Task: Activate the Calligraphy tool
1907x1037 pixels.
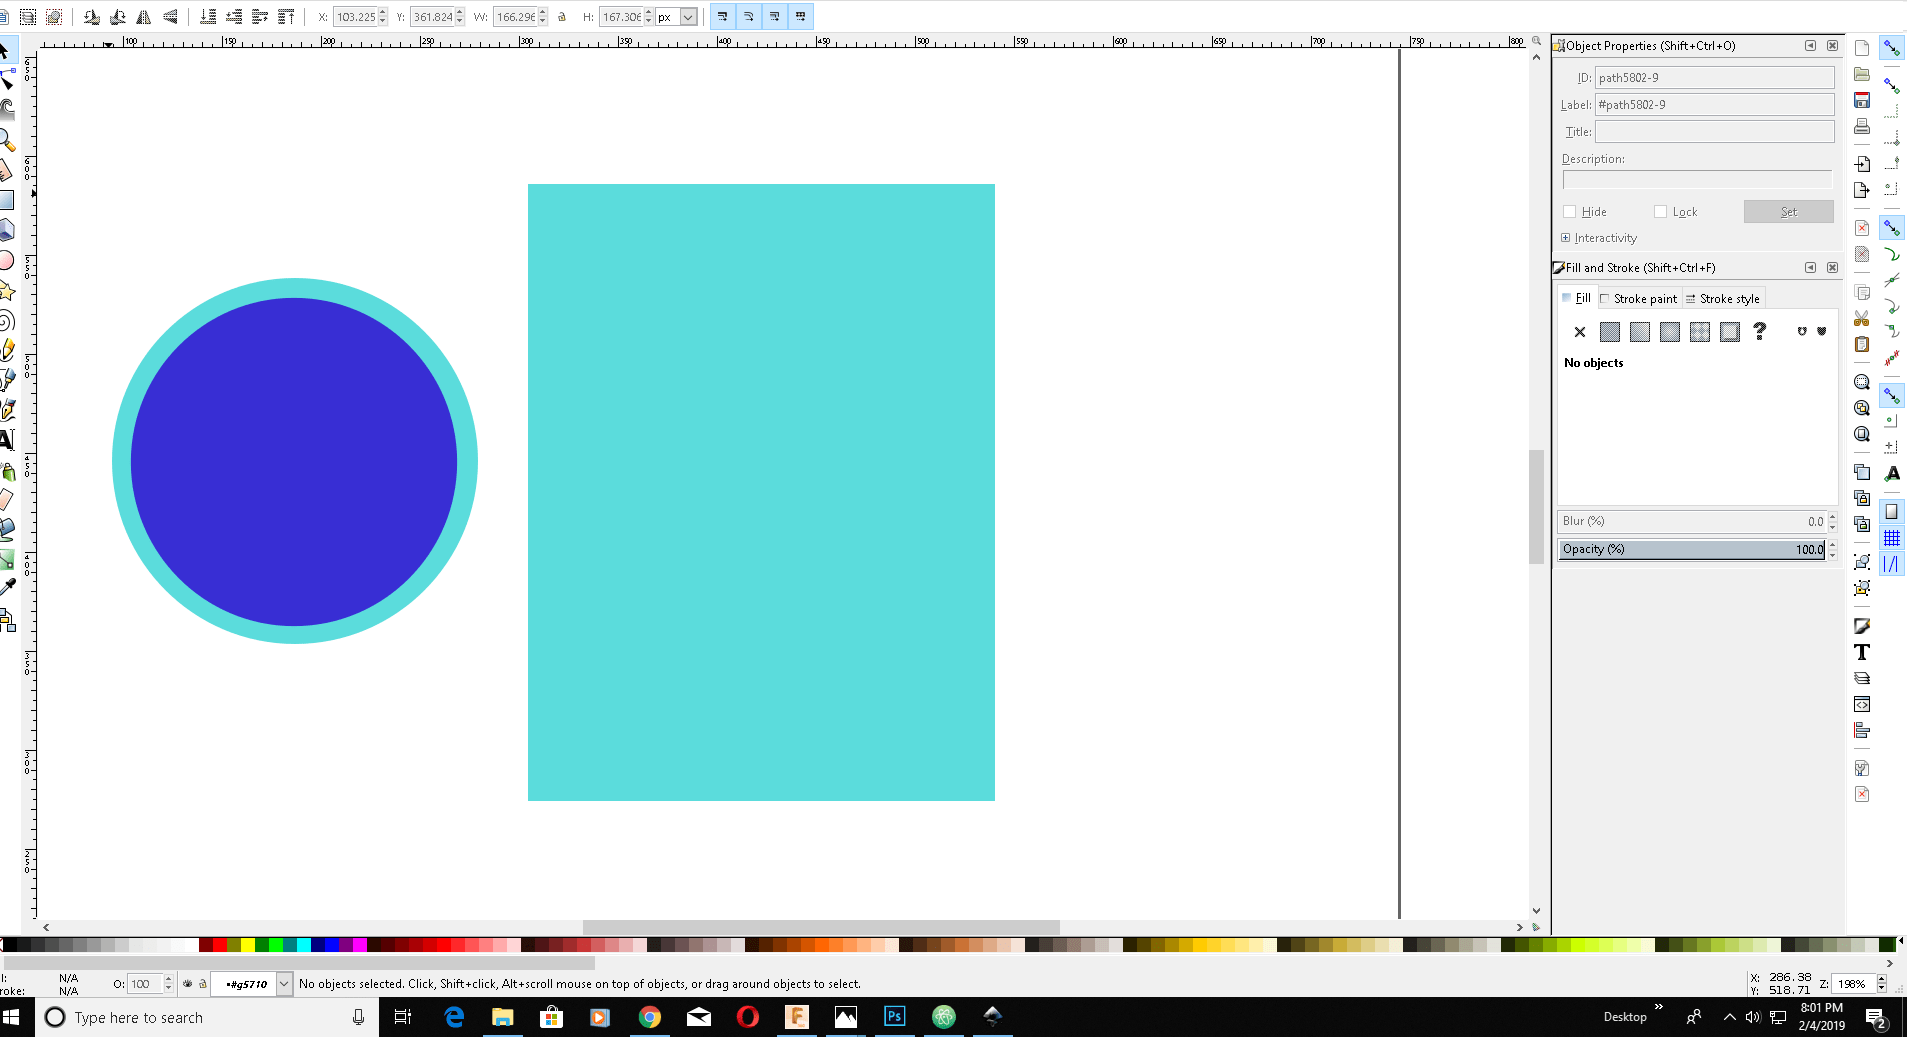Action: [x=8, y=408]
